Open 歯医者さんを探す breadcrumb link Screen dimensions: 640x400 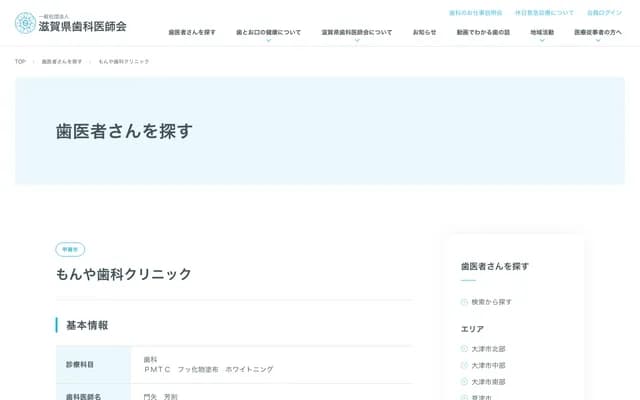pyautogui.click(x=62, y=62)
